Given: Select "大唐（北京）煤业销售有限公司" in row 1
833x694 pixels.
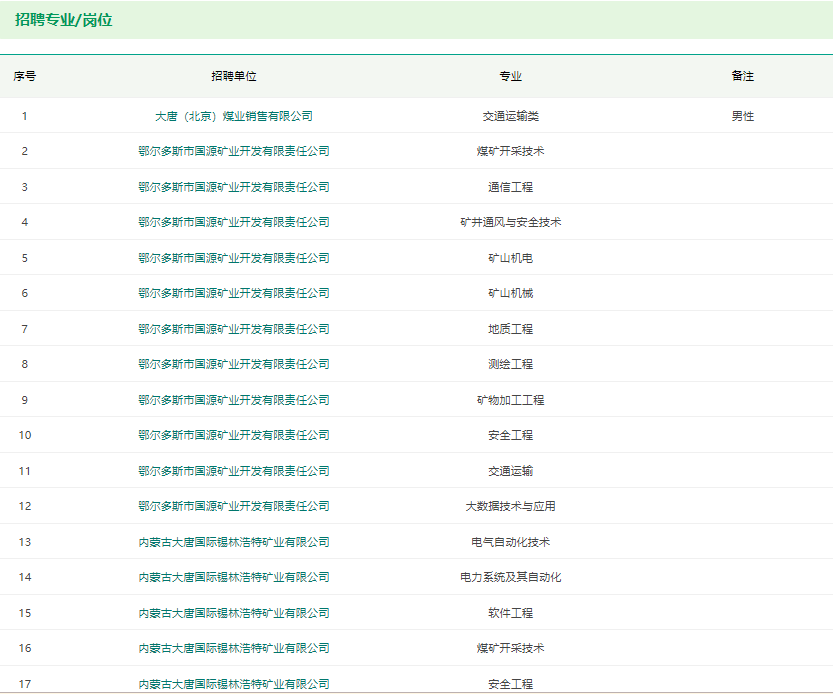Looking at the screenshot, I should (x=234, y=116).
